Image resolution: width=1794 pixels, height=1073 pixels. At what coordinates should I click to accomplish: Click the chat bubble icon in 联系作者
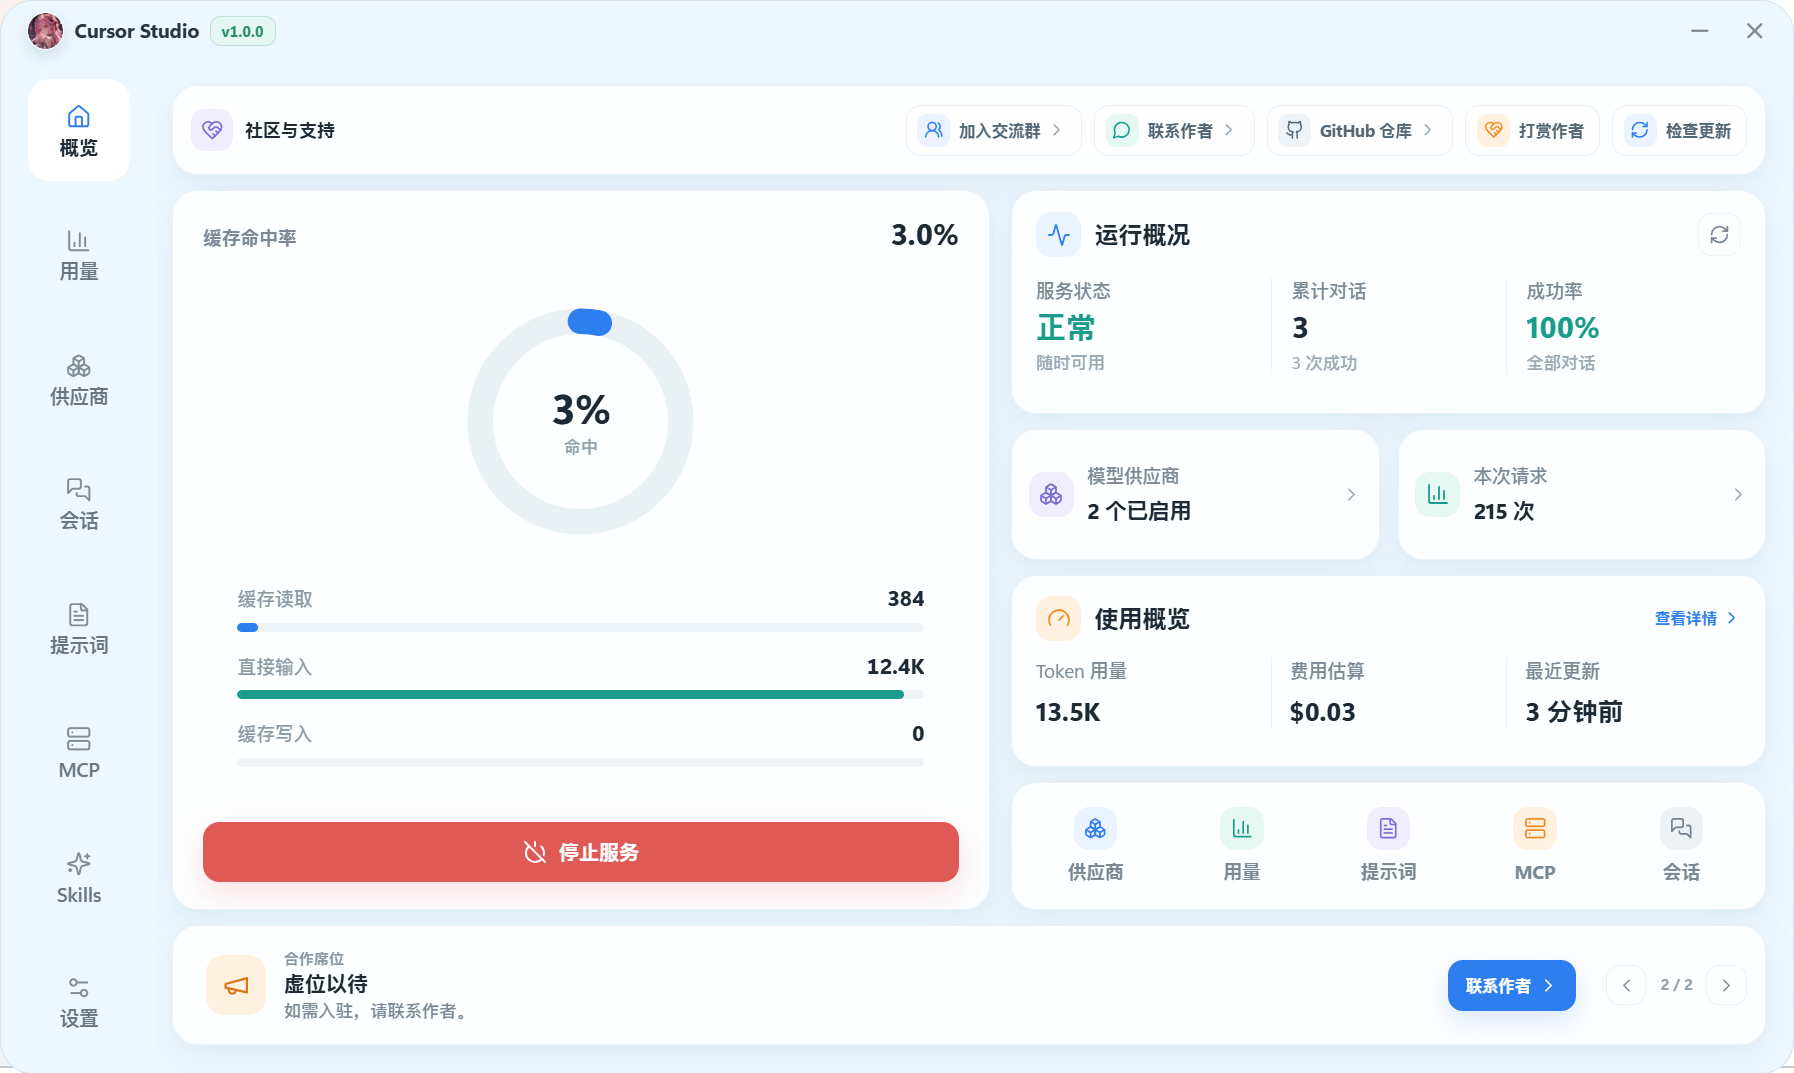(1122, 130)
